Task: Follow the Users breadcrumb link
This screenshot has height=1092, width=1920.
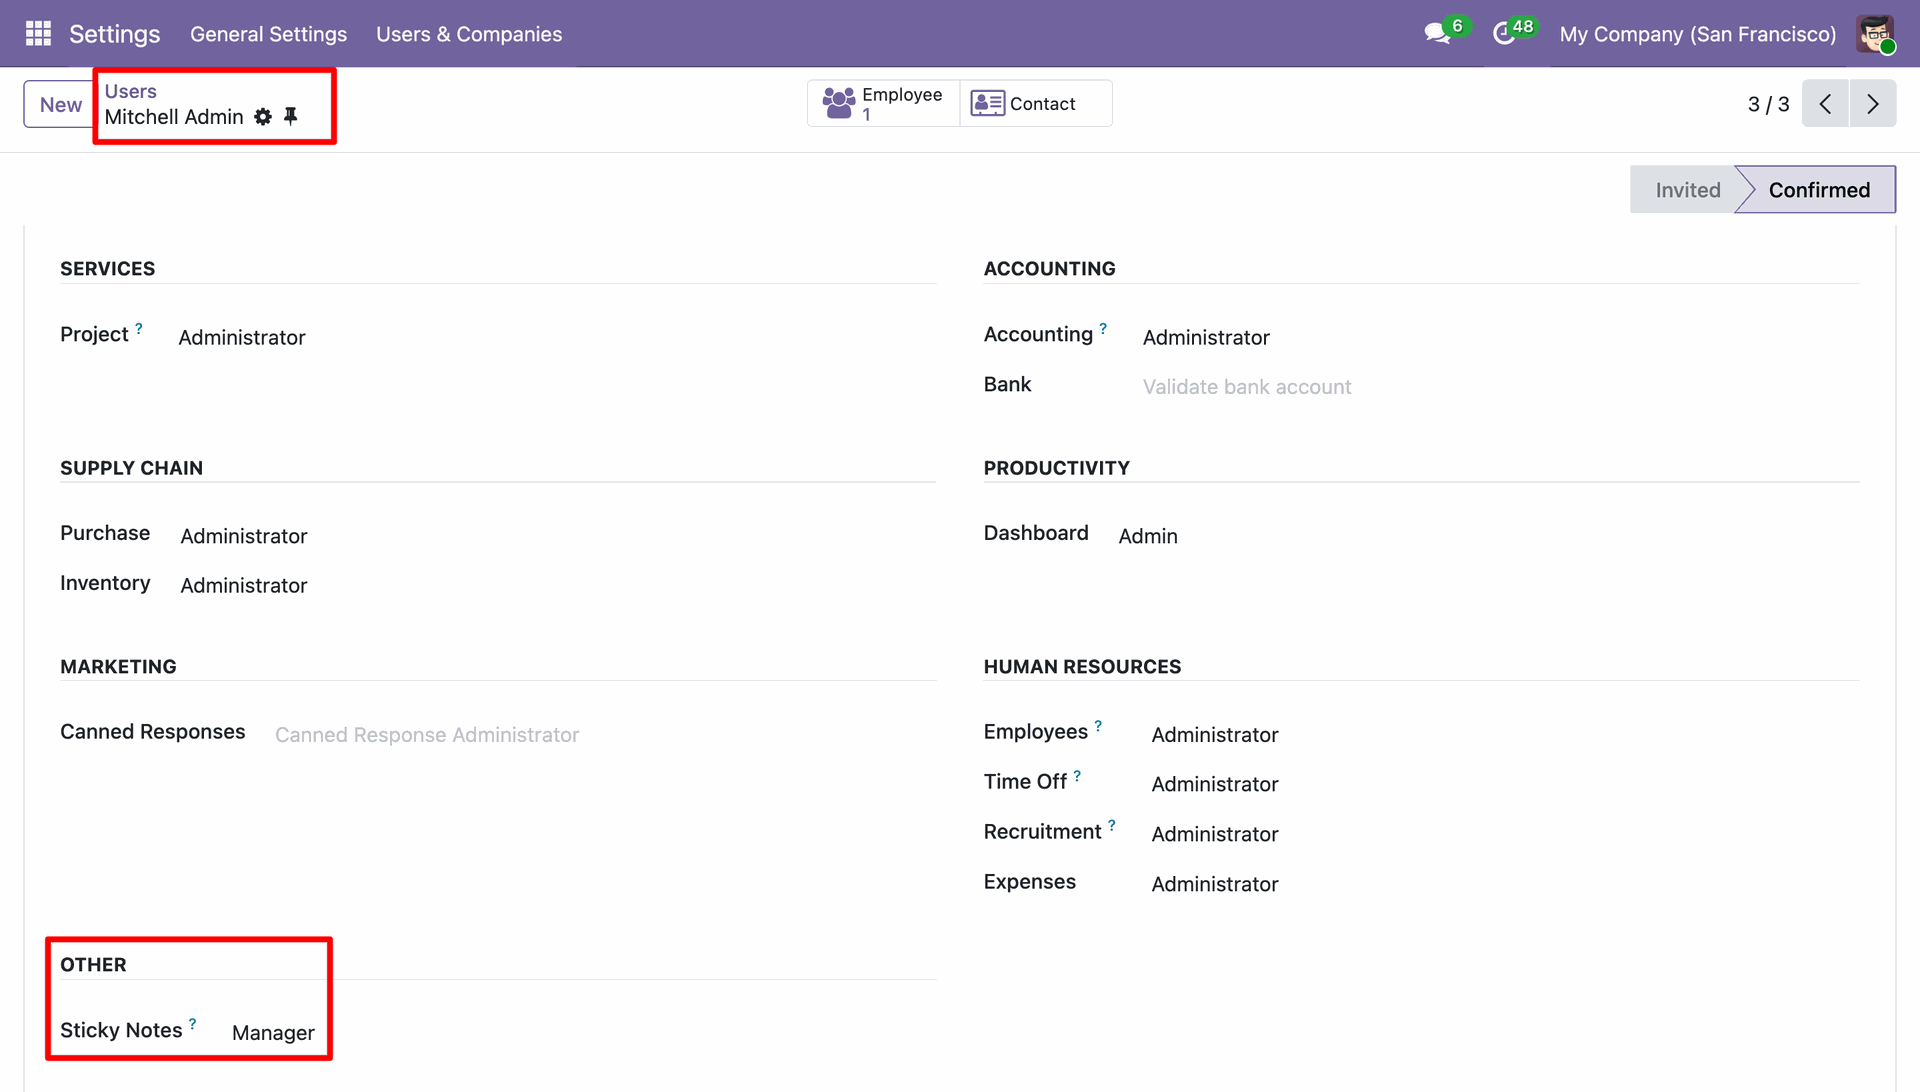Action: point(130,91)
